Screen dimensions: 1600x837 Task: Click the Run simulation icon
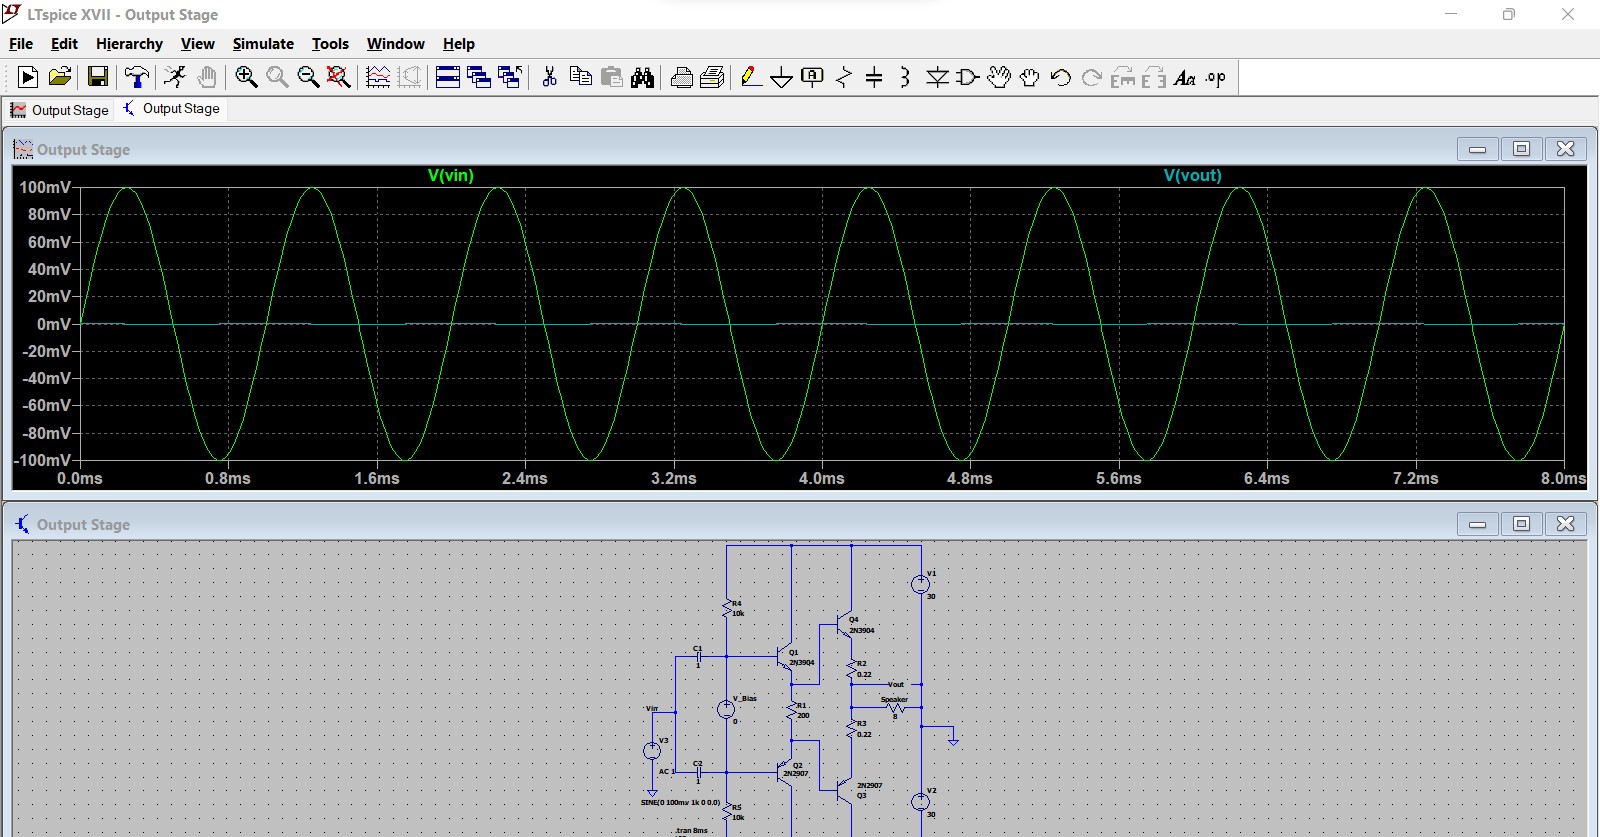click(28, 77)
